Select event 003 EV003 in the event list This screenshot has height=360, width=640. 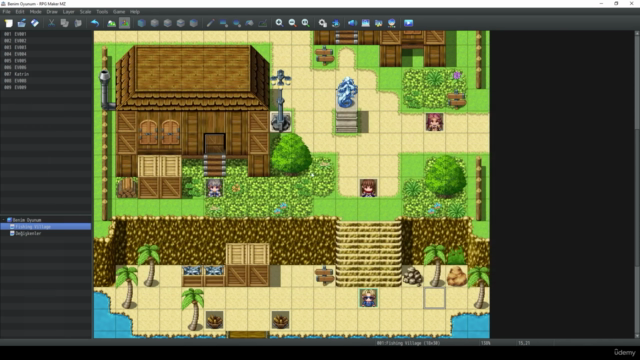46,47
